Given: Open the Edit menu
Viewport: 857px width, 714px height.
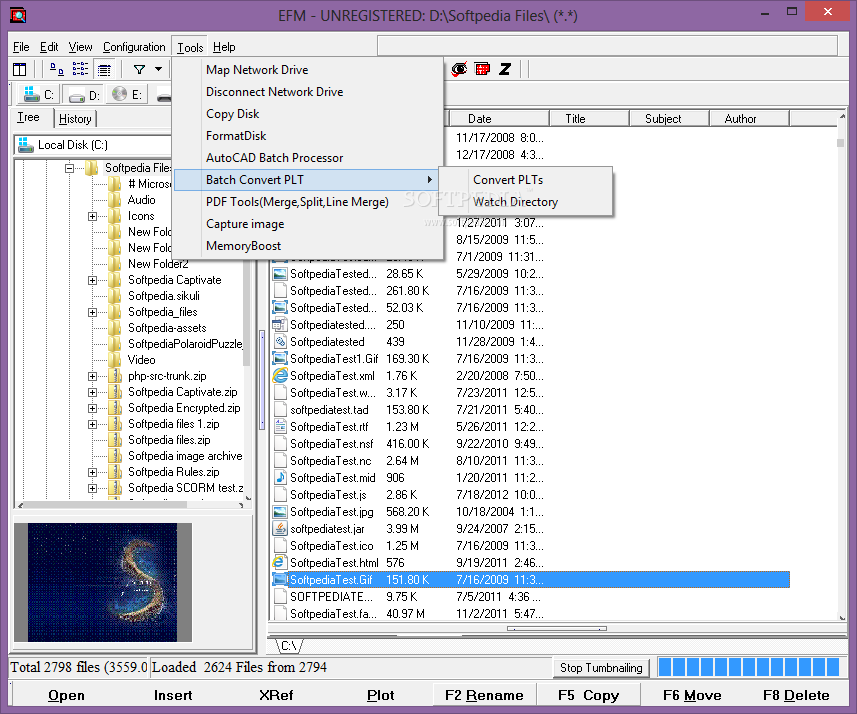Looking at the screenshot, I should 49,47.
